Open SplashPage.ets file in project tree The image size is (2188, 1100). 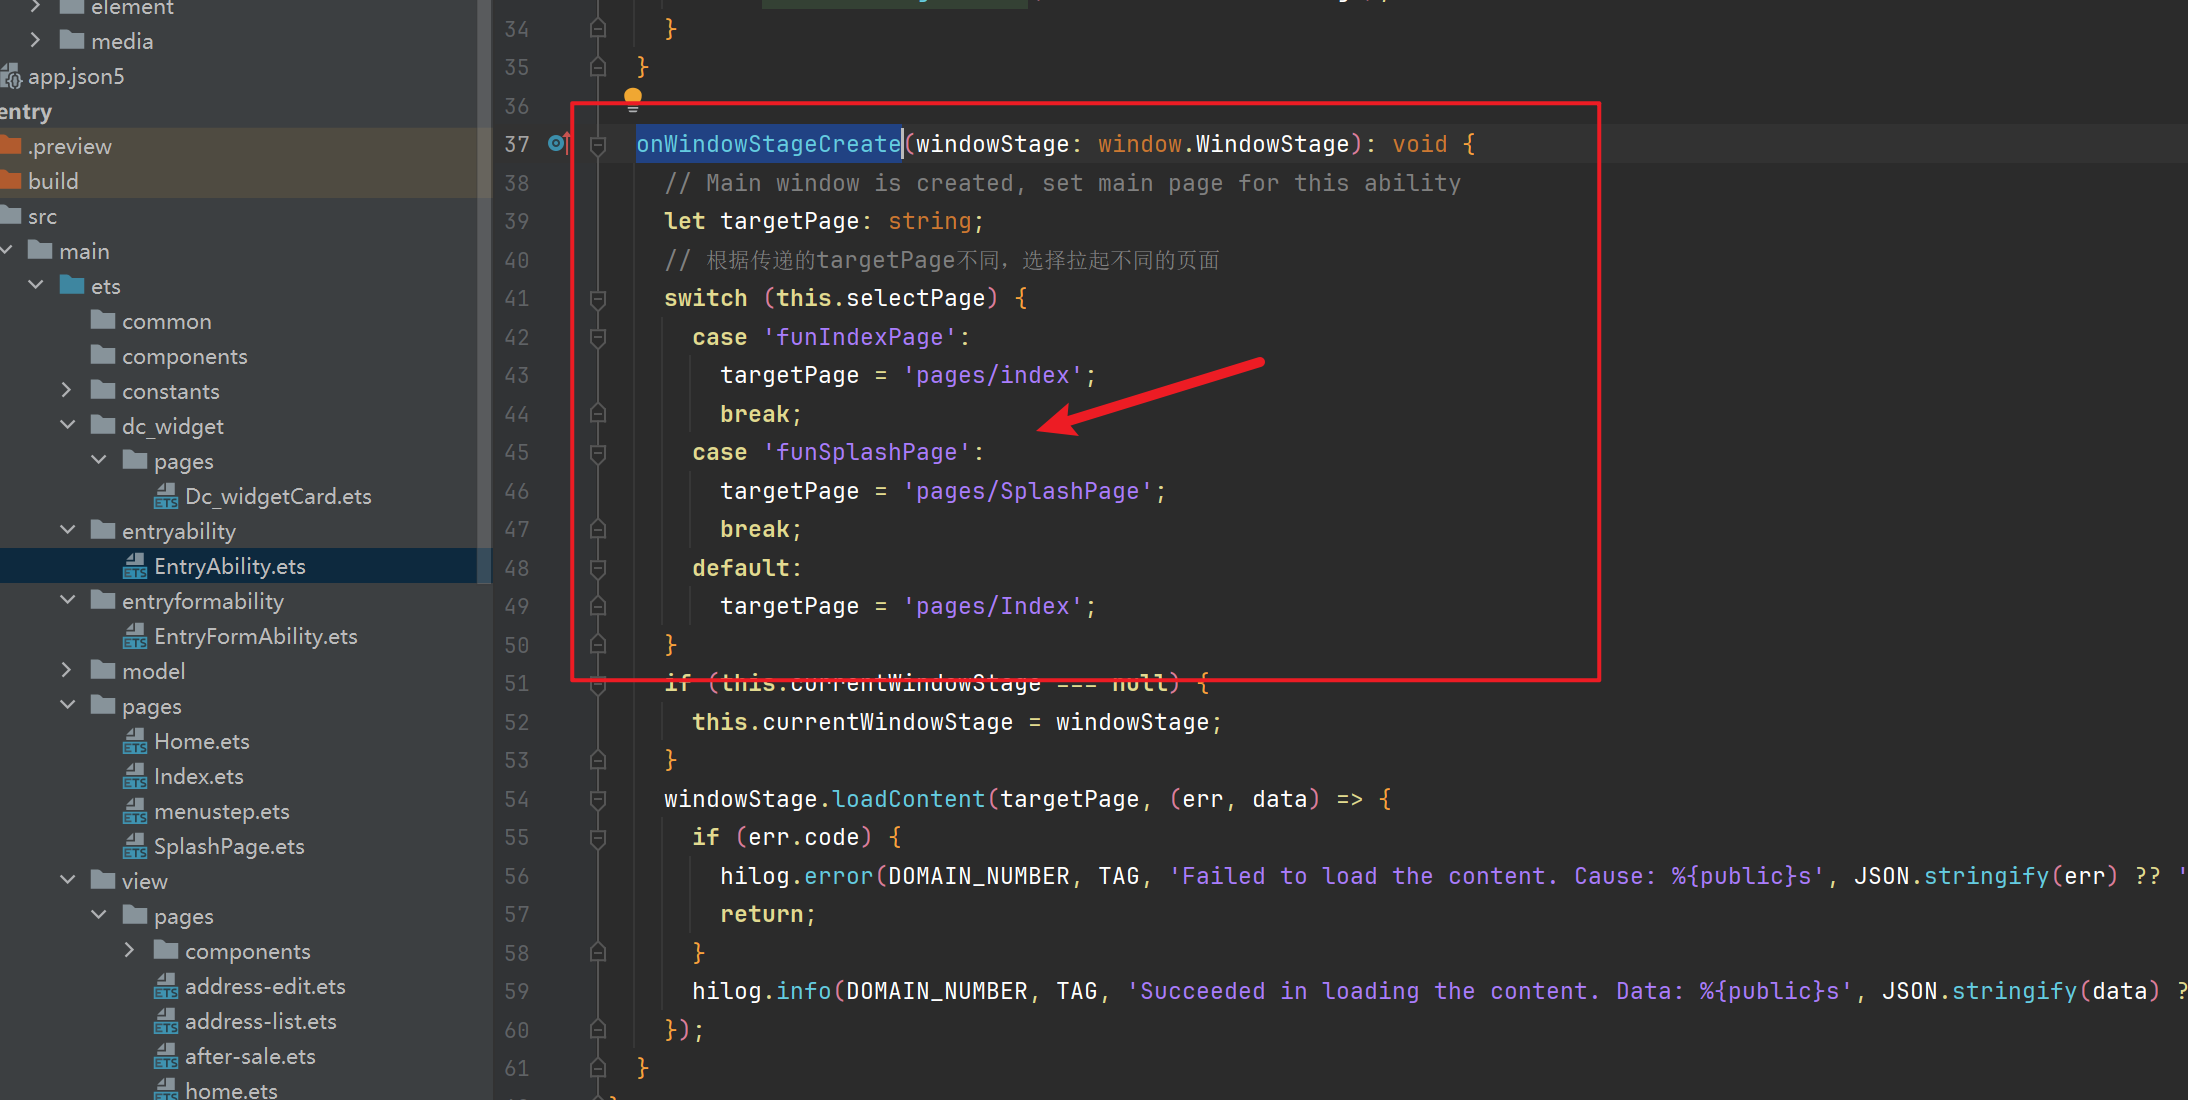point(228,847)
